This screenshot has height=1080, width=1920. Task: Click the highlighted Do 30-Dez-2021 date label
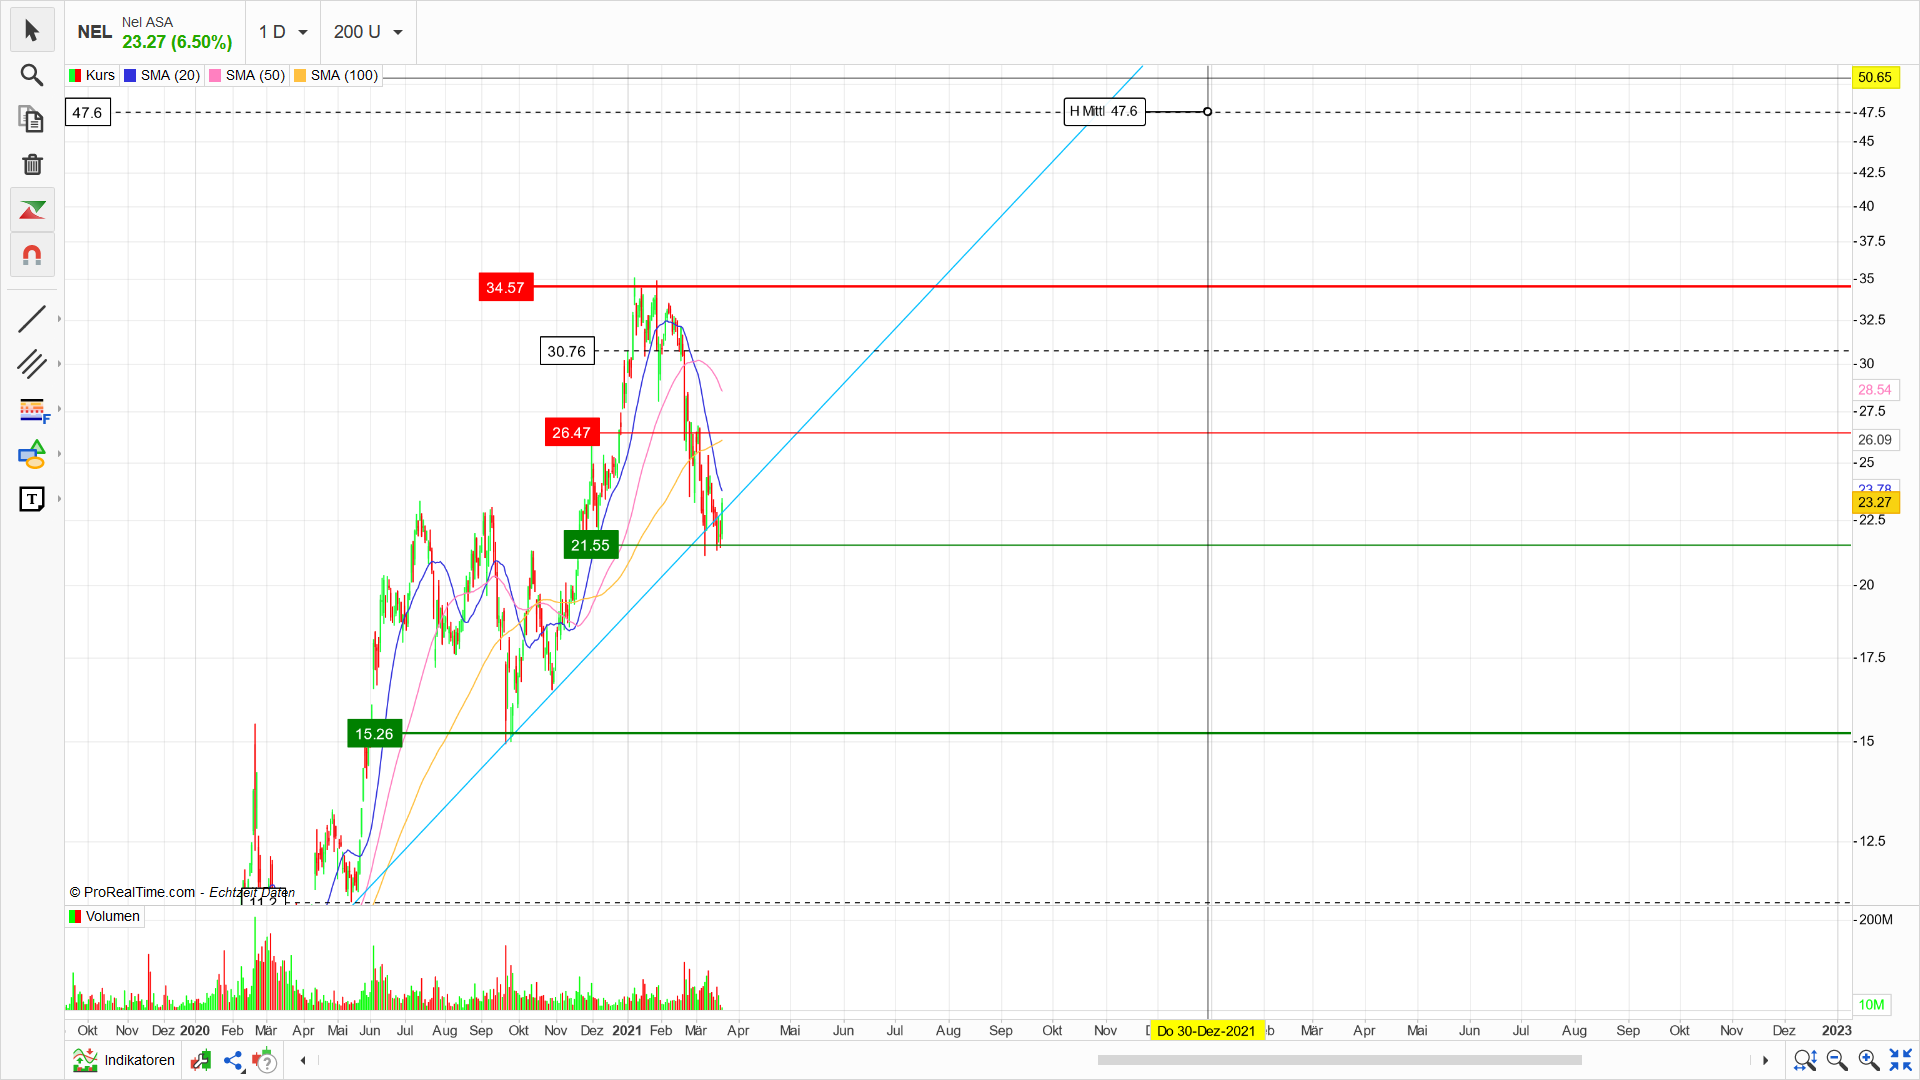1206,1031
